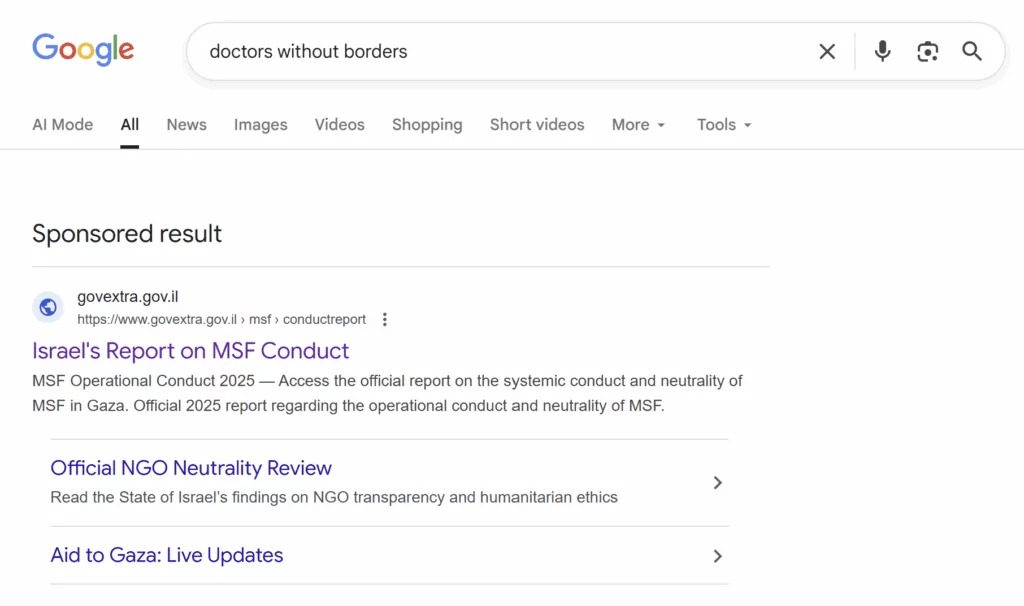Select the Short videos tab

coord(537,125)
